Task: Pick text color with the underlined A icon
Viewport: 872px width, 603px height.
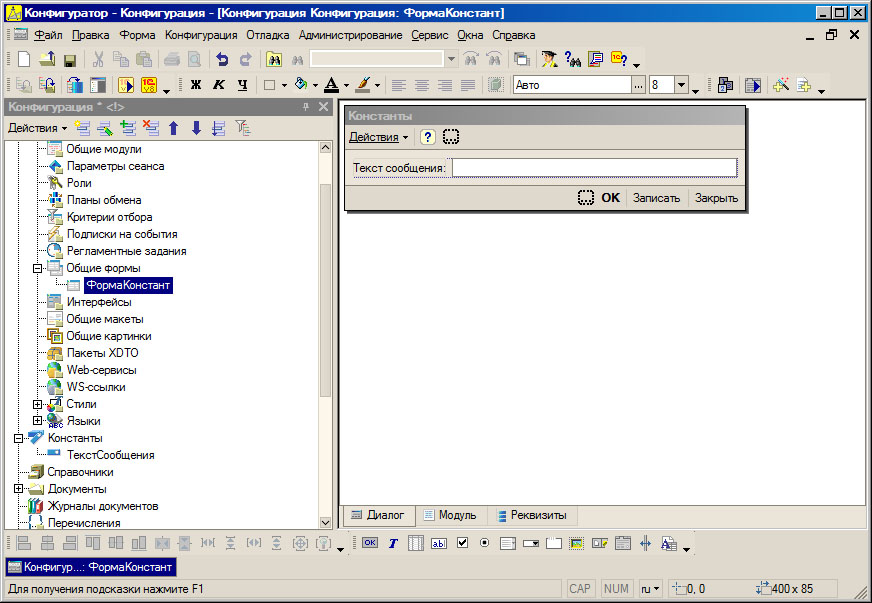Action: tap(332, 85)
